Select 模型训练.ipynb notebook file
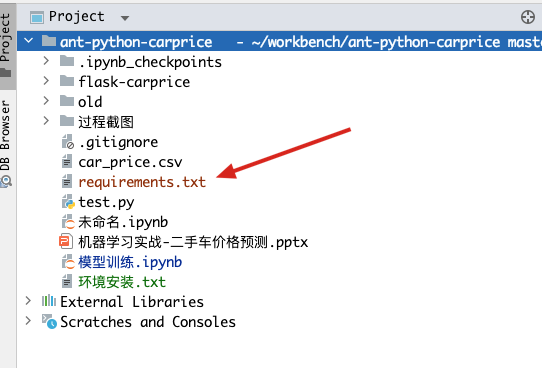 tap(130, 262)
